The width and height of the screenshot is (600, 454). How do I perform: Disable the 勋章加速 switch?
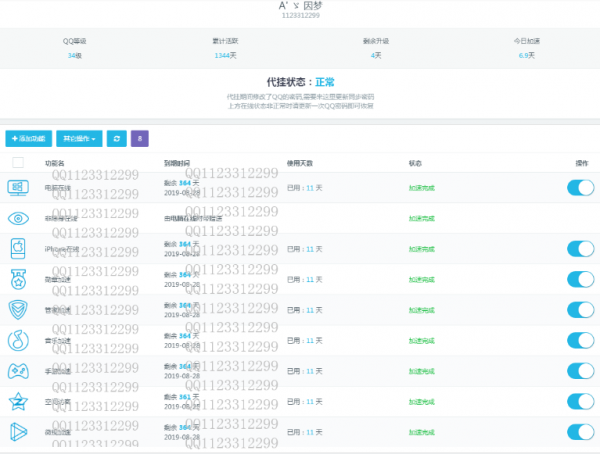pos(580,279)
